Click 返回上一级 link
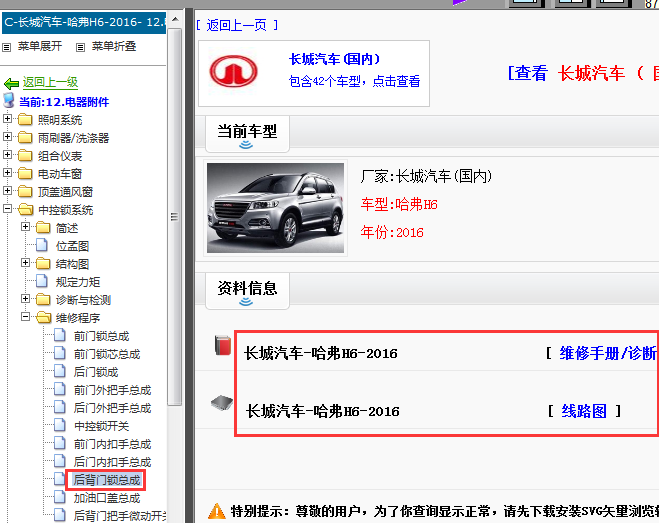Screen dimensions: 659x523 coord(50,82)
